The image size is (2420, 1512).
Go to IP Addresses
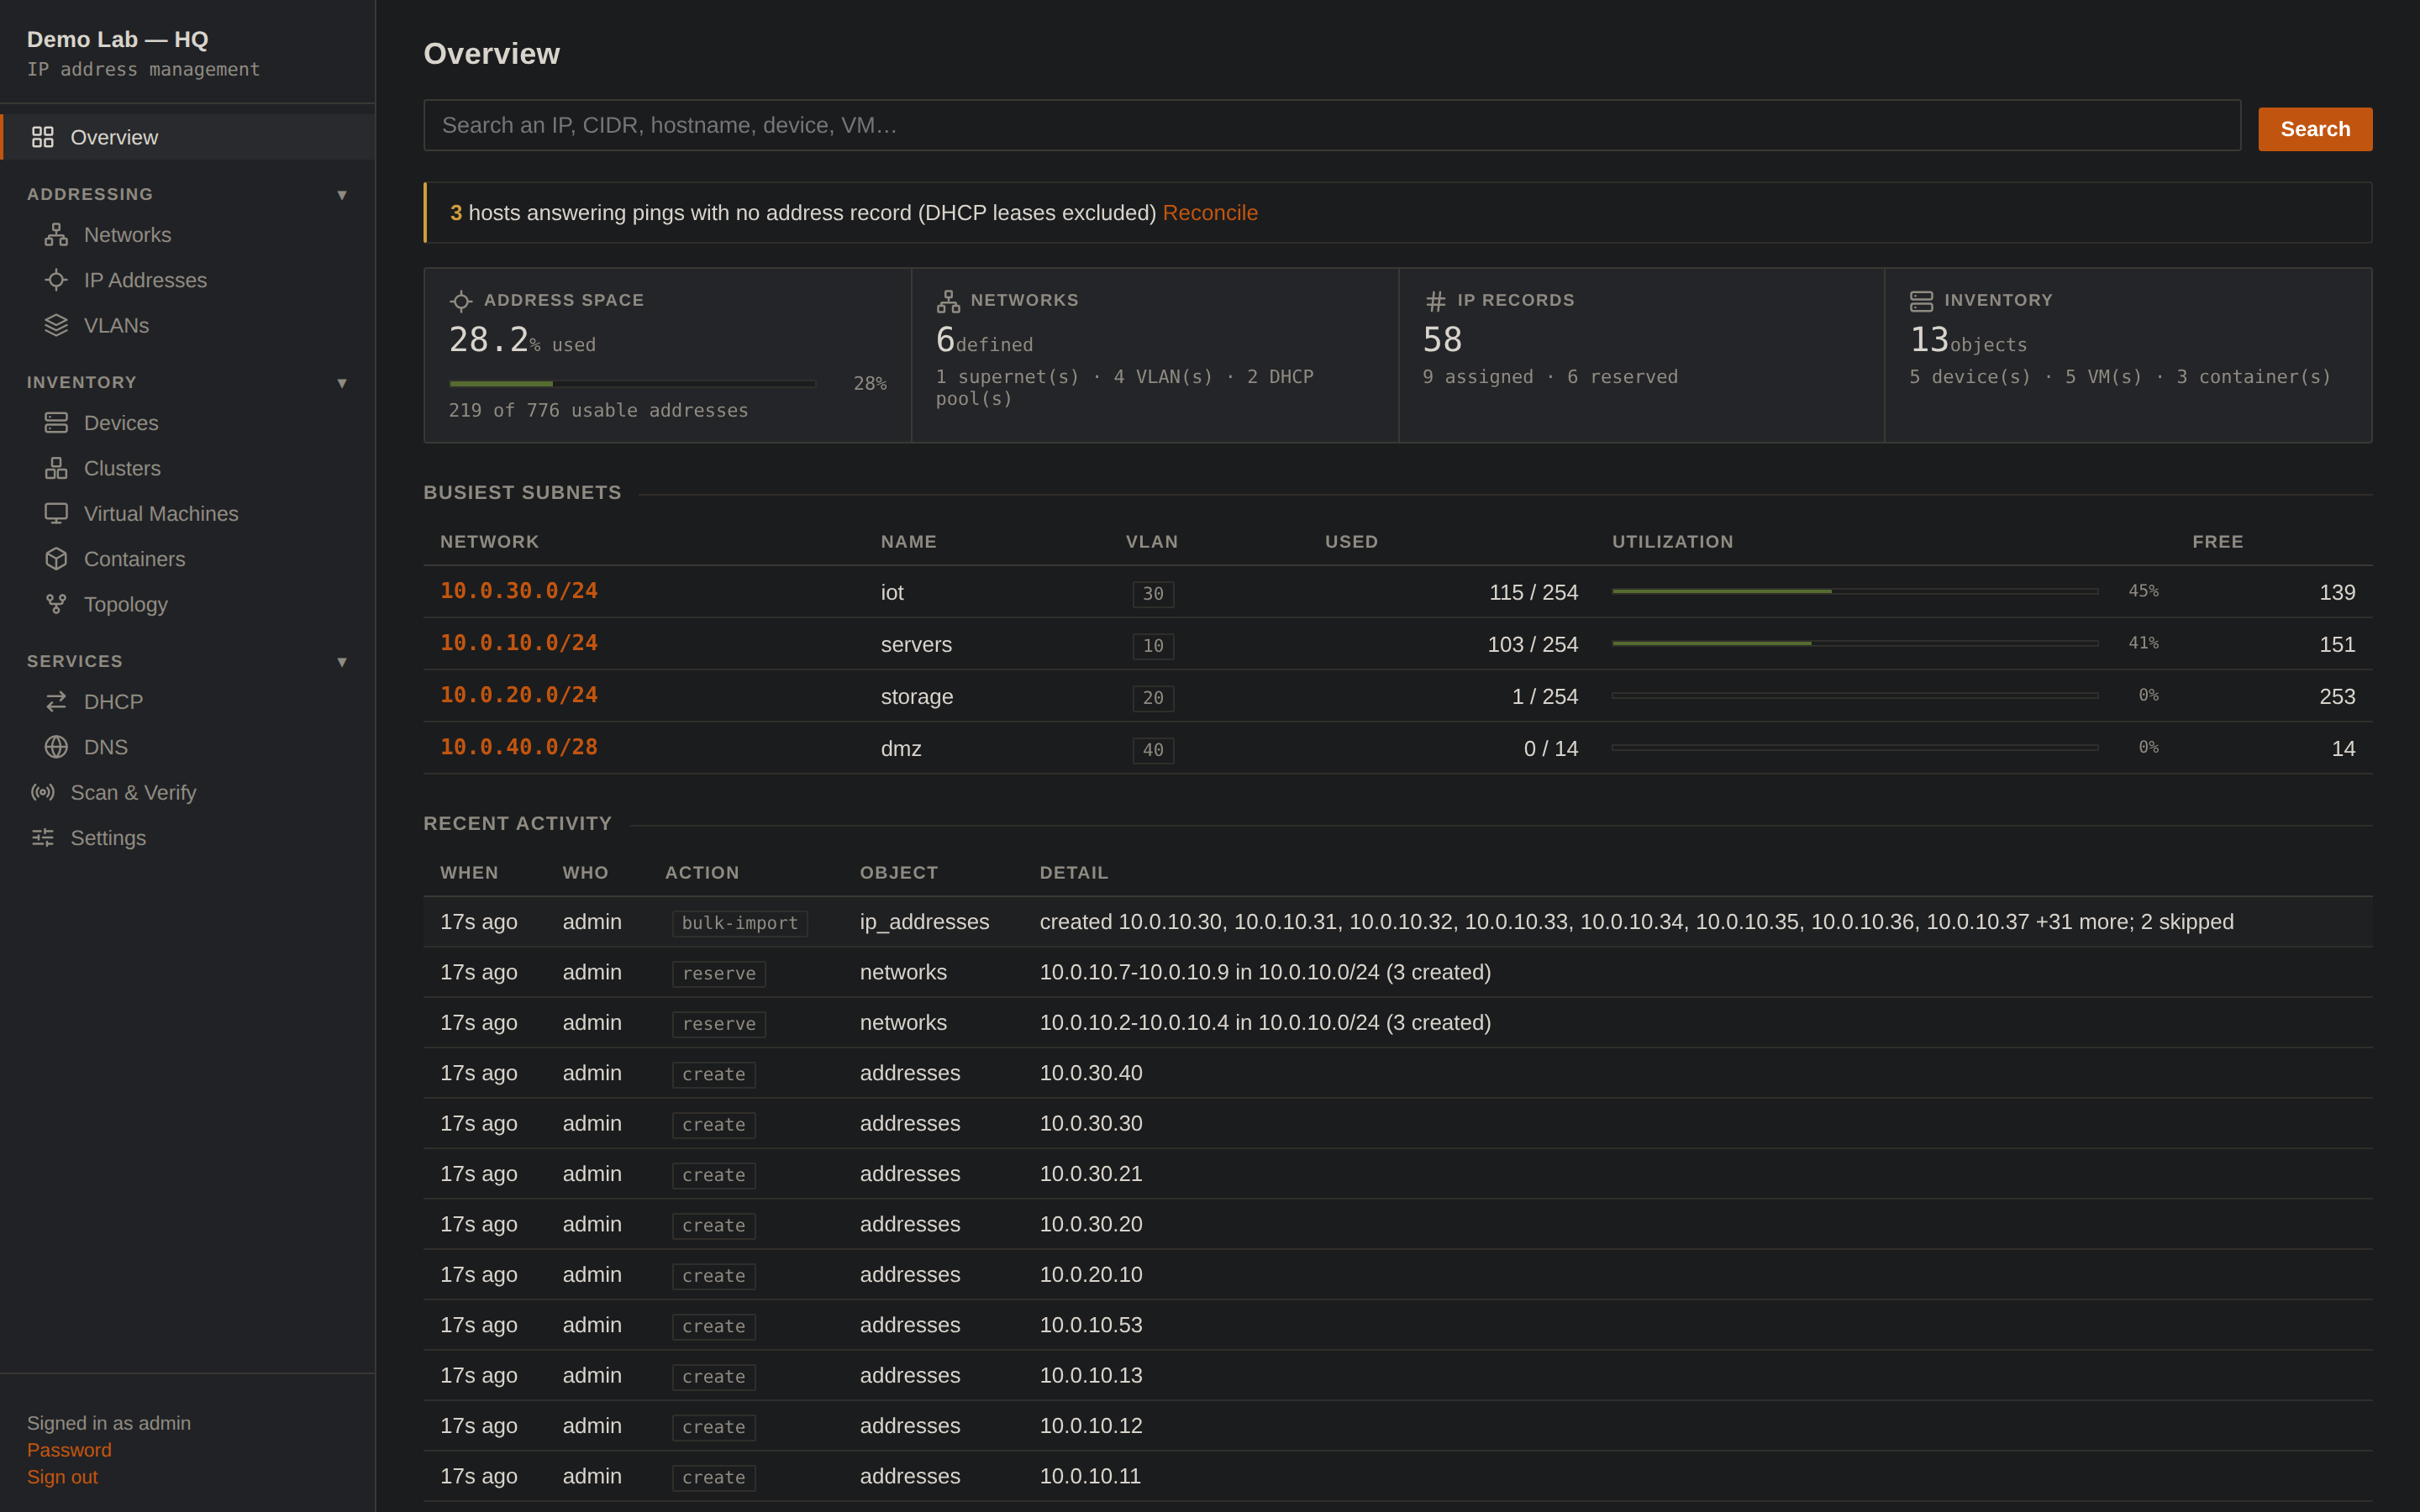[x=145, y=280]
